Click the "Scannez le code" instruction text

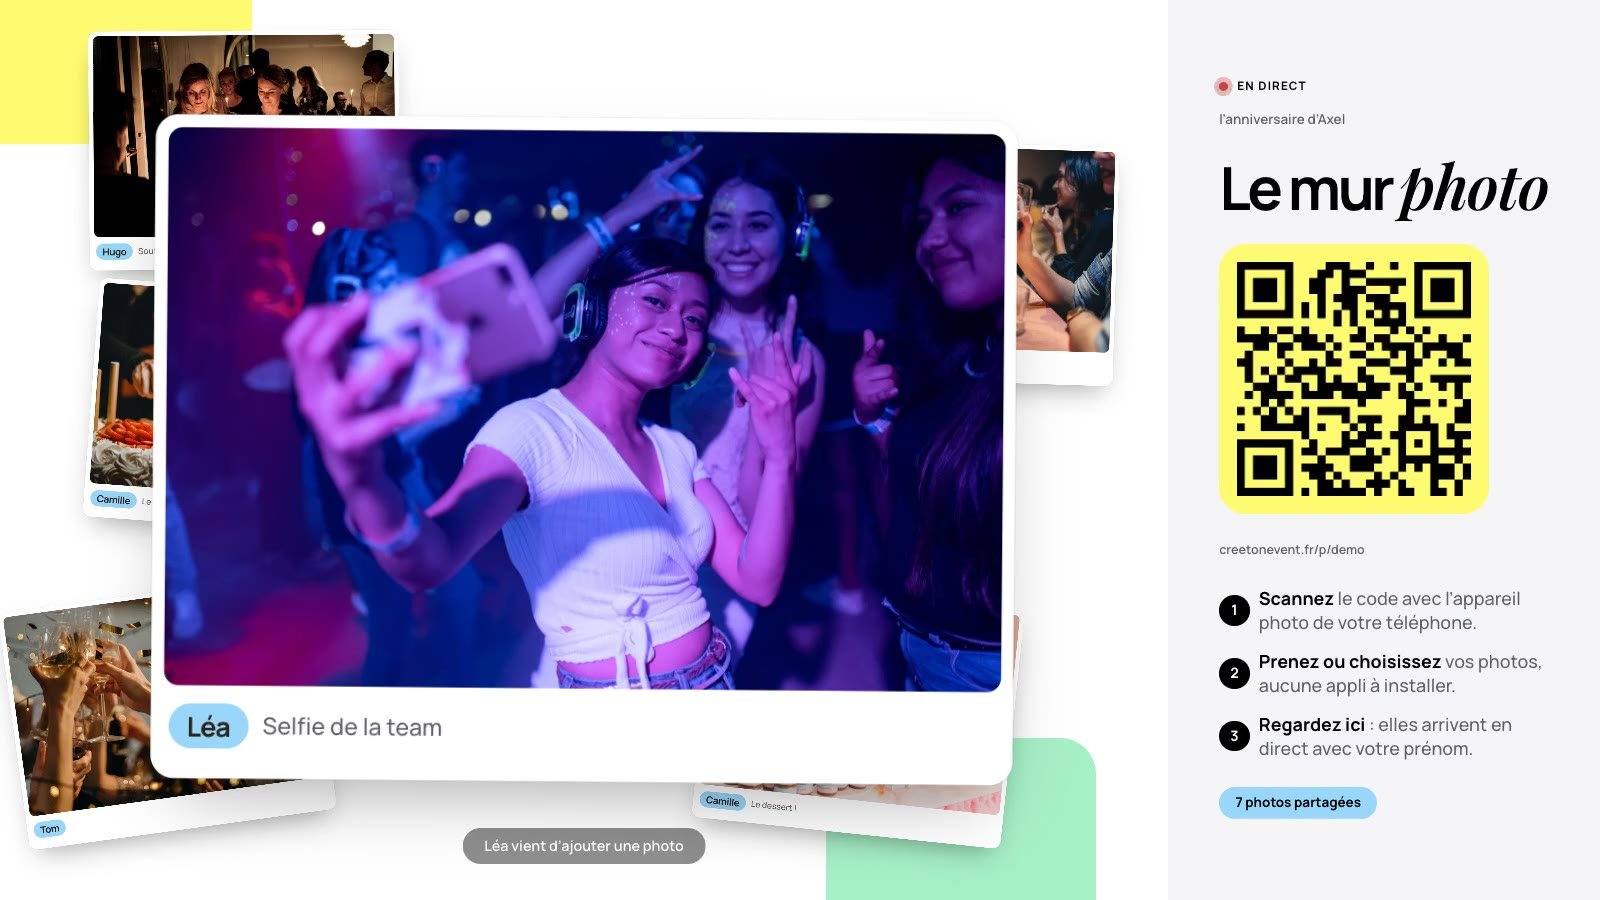click(1389, 610)
